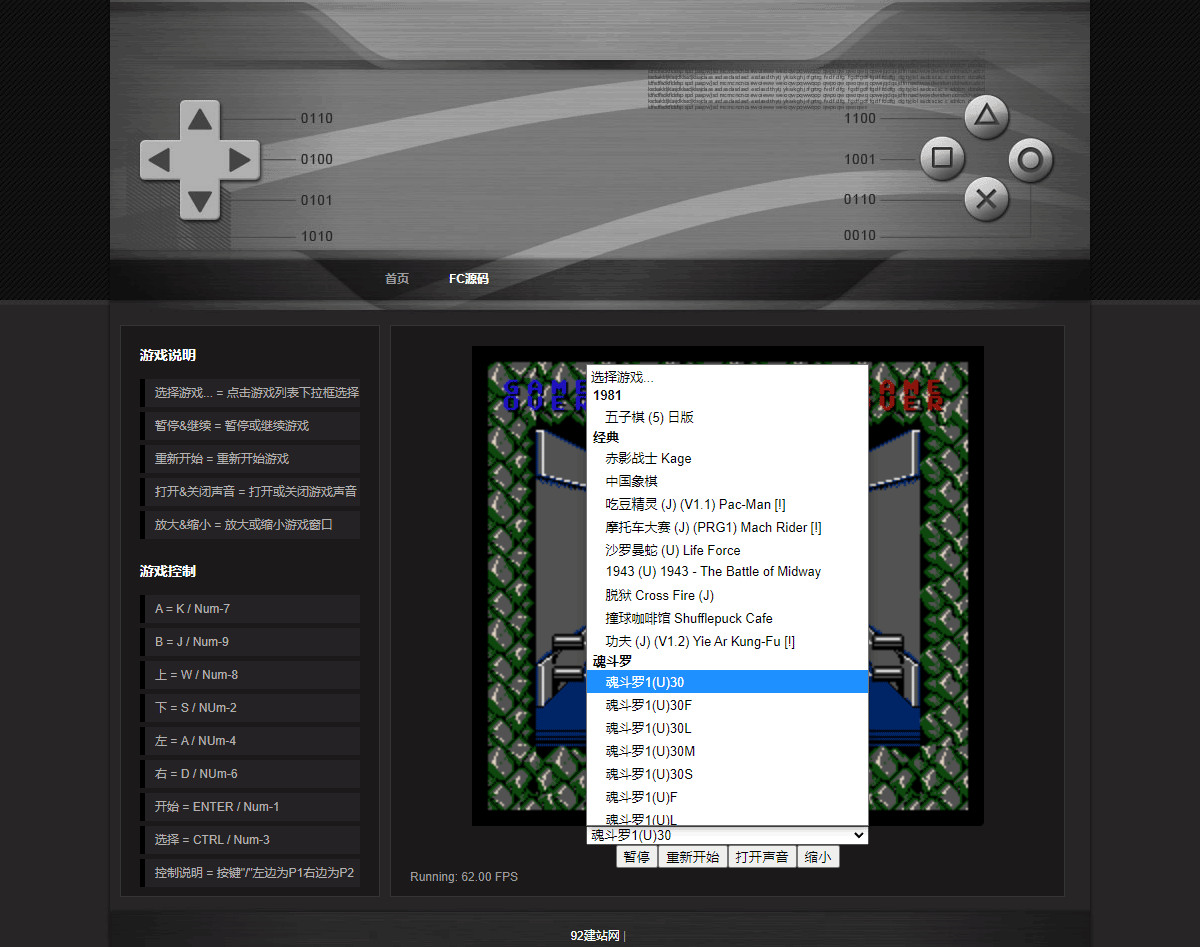The width and height of the screenshot is (1200, 947).
Task: Choose 魂斗罗1(U)30S option
Action: (x=727, y=774)
